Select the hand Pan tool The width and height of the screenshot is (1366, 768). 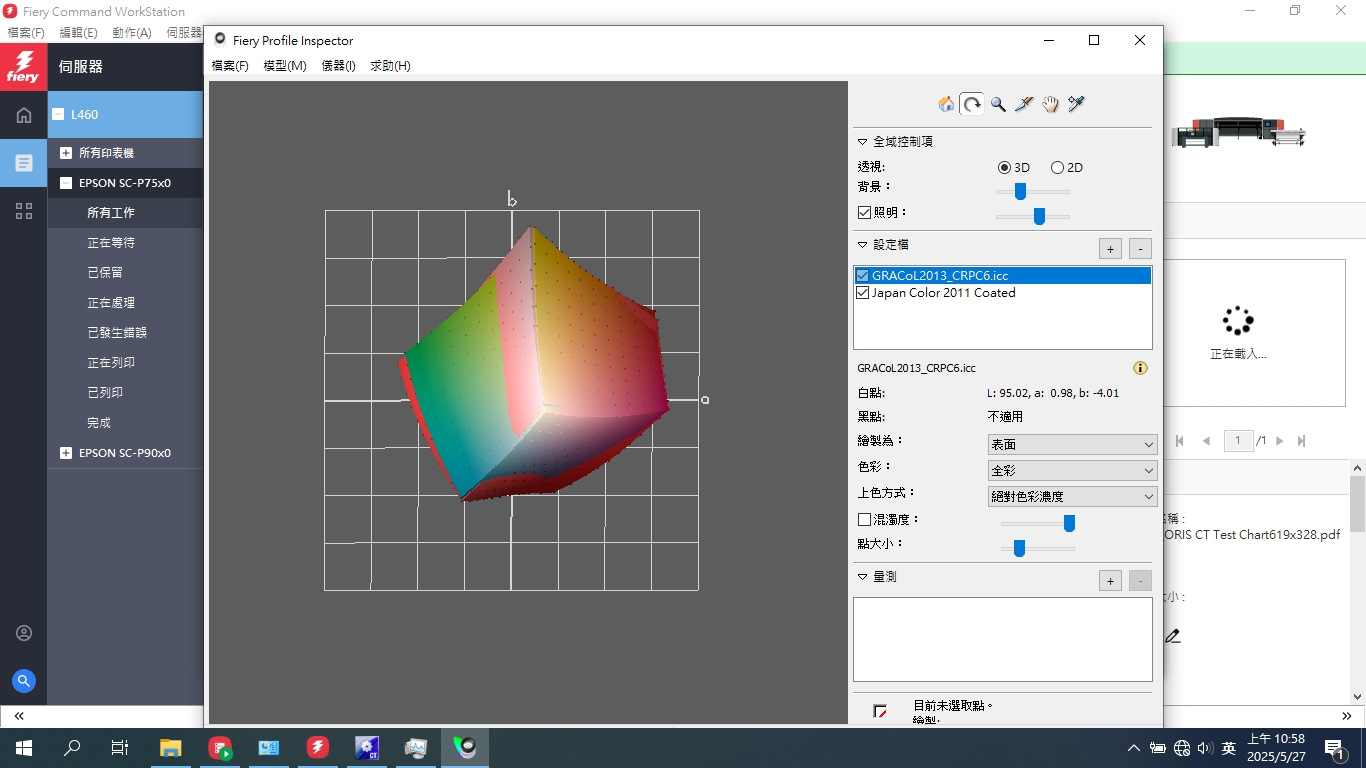(1050, 104)
